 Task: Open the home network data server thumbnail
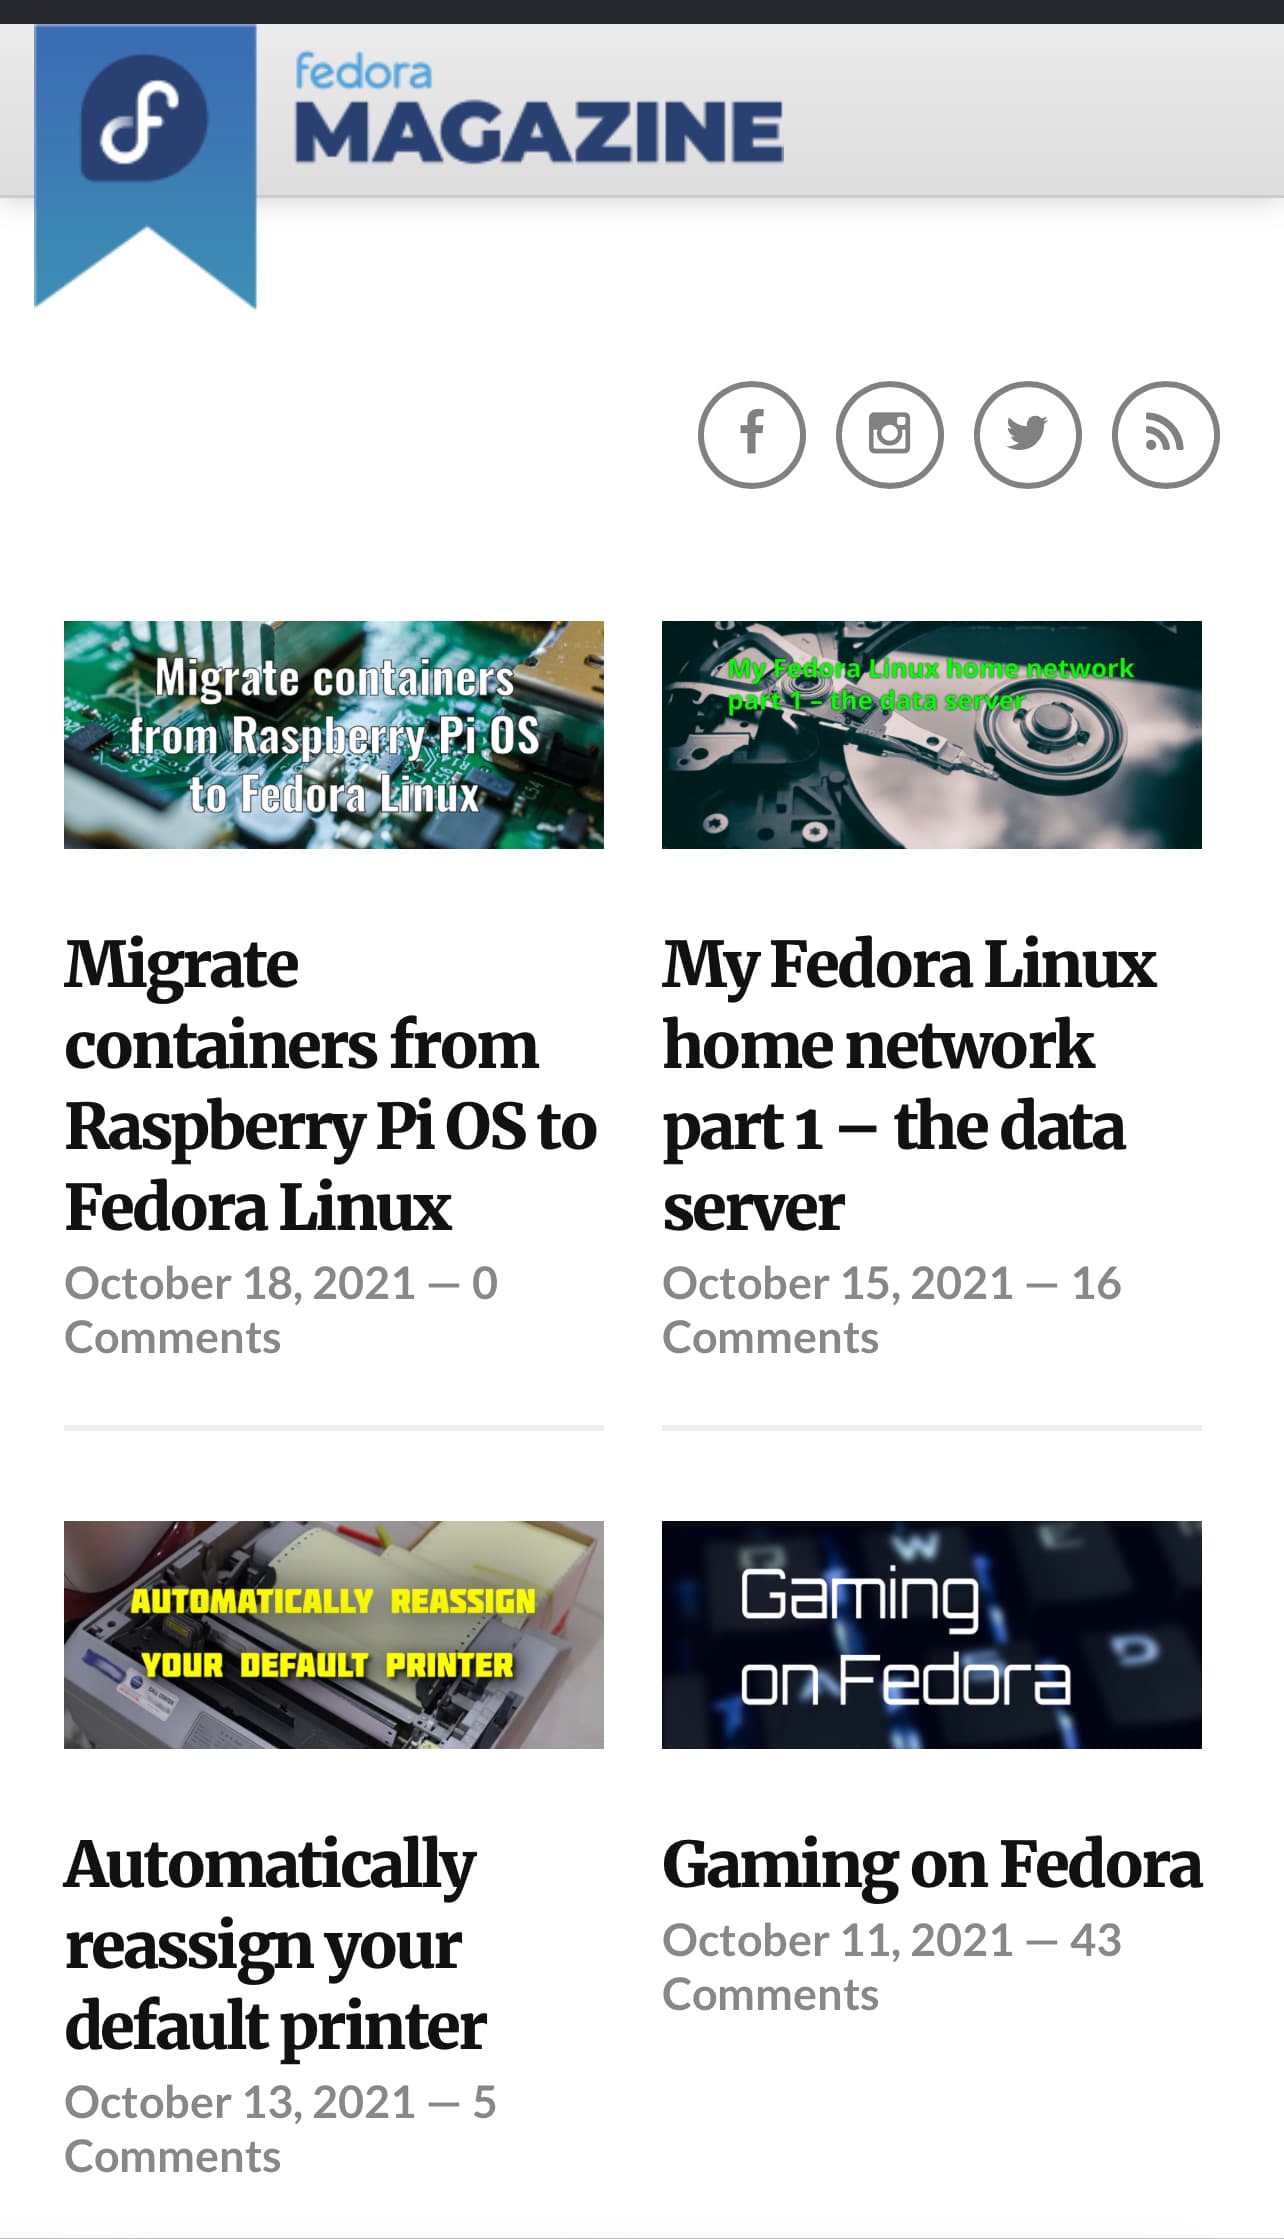click(932, 735)
